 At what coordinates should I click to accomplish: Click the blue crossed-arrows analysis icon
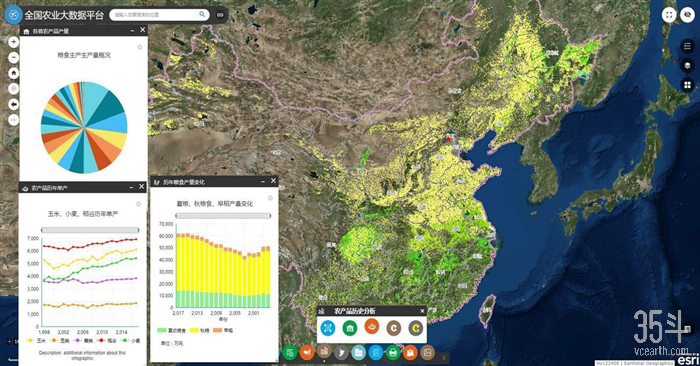[x=328, y=328]
